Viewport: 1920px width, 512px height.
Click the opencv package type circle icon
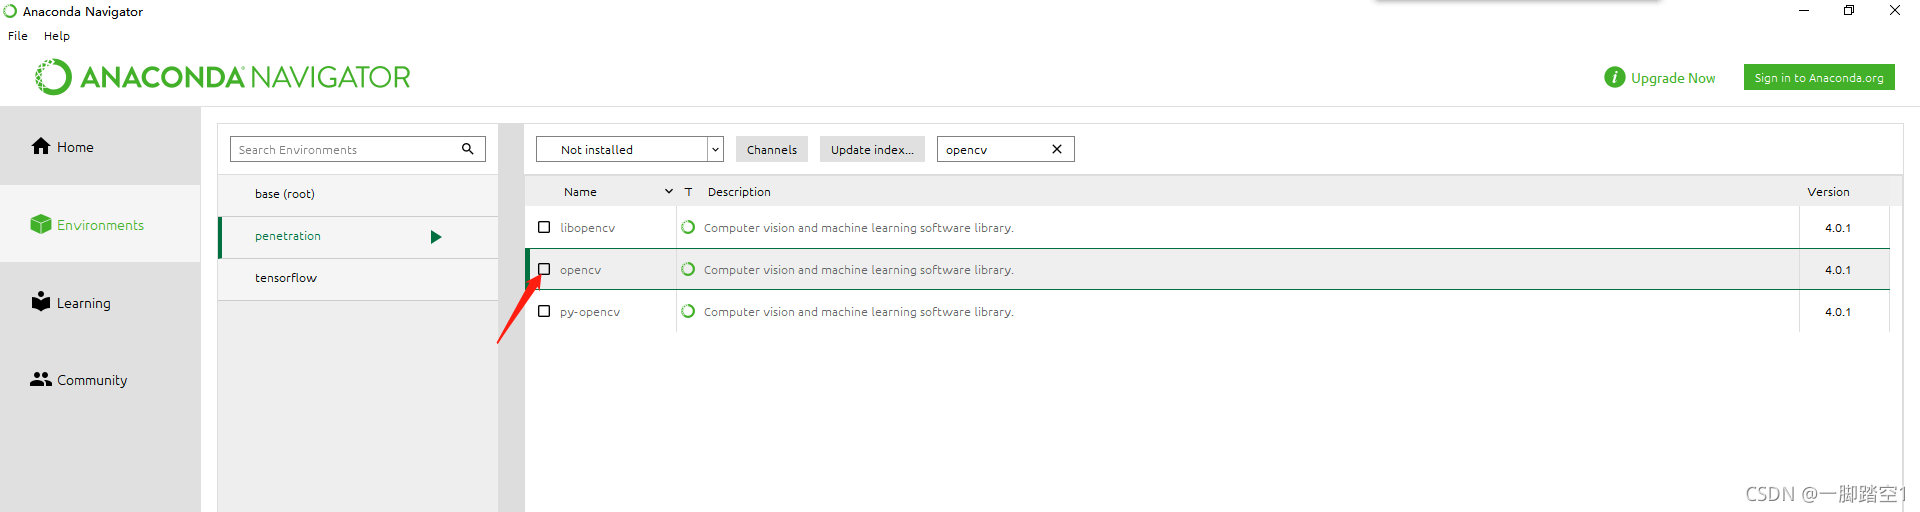pyautogui.click(x=688, y=269)
